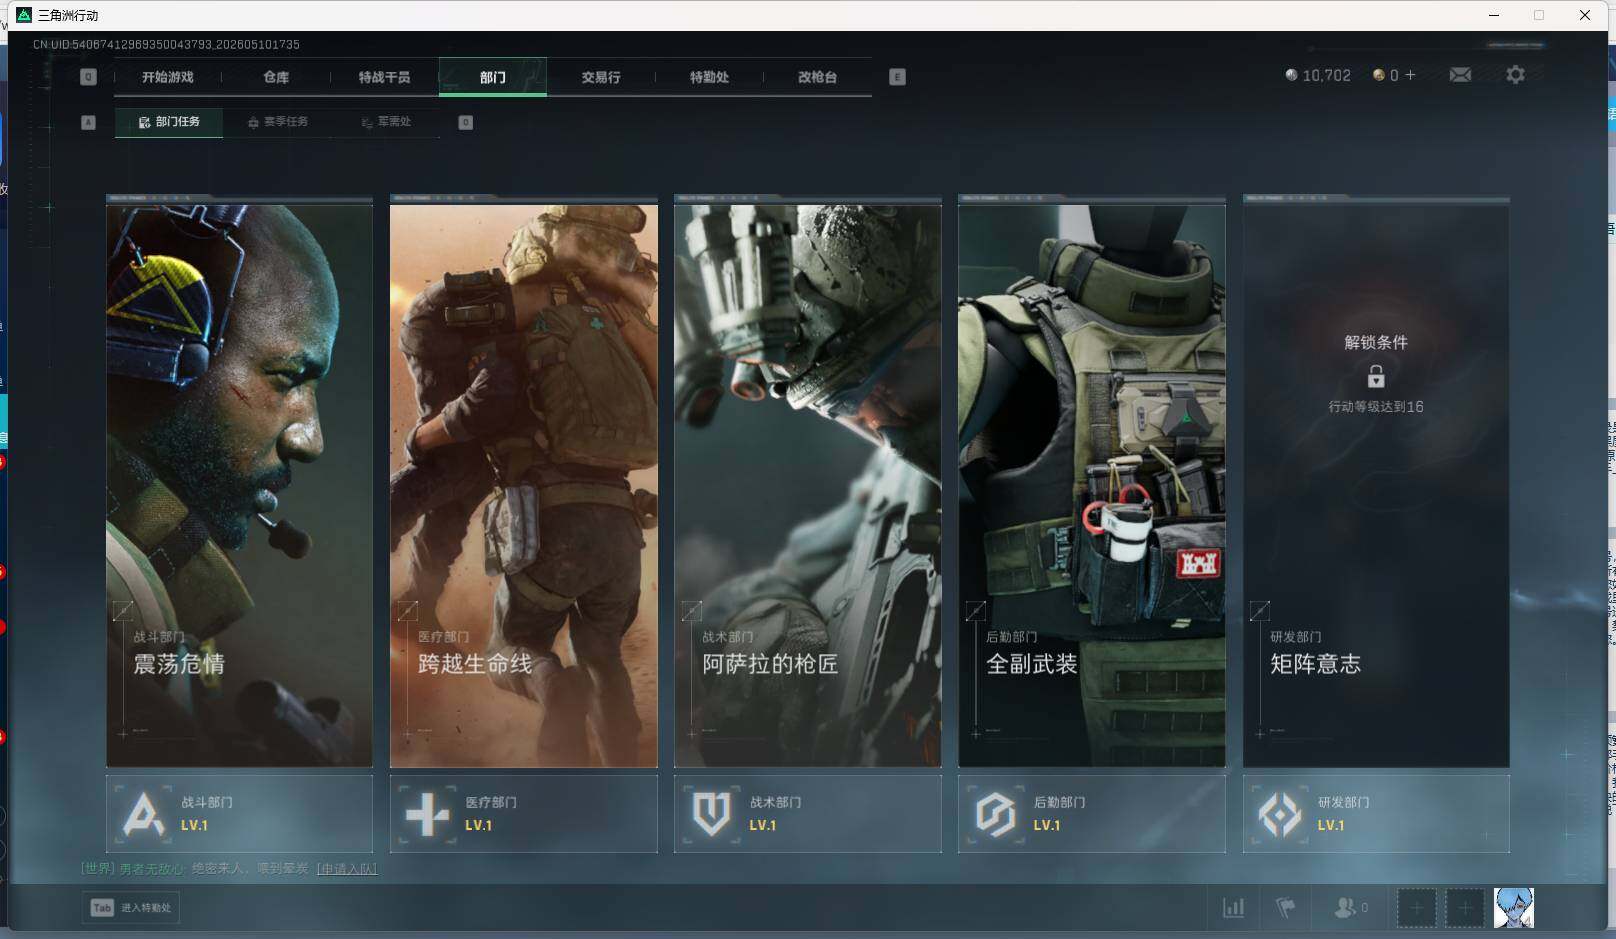Screen dimensions: 1616x939
Task: Click the 医疗部门 cross emblem icon
Action: click(x=427, y=814)
